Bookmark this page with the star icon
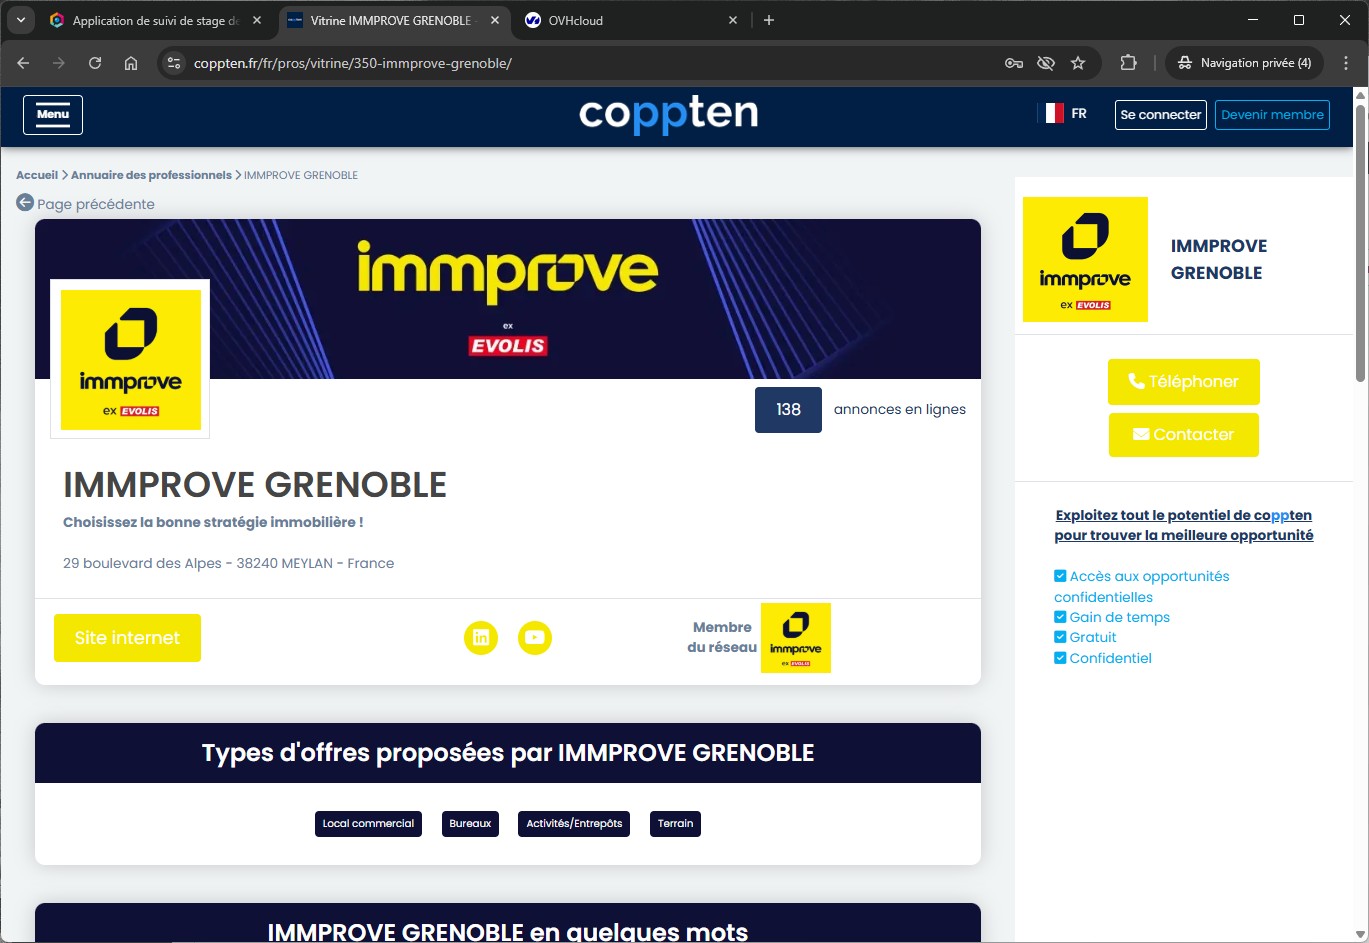The height and width of the screenshot is (943, 1369). pyautogui.click(x=1078, y=63)
